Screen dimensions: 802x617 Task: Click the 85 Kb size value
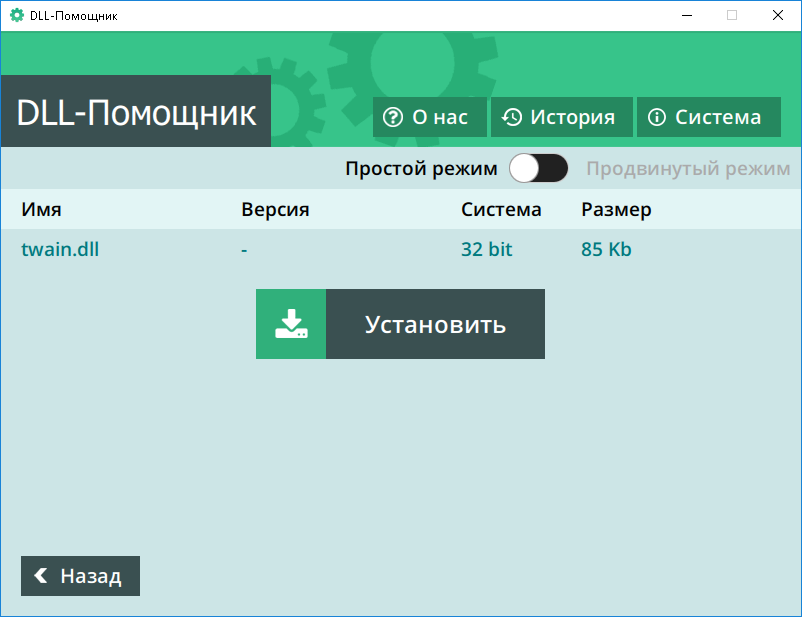point(606,249)
